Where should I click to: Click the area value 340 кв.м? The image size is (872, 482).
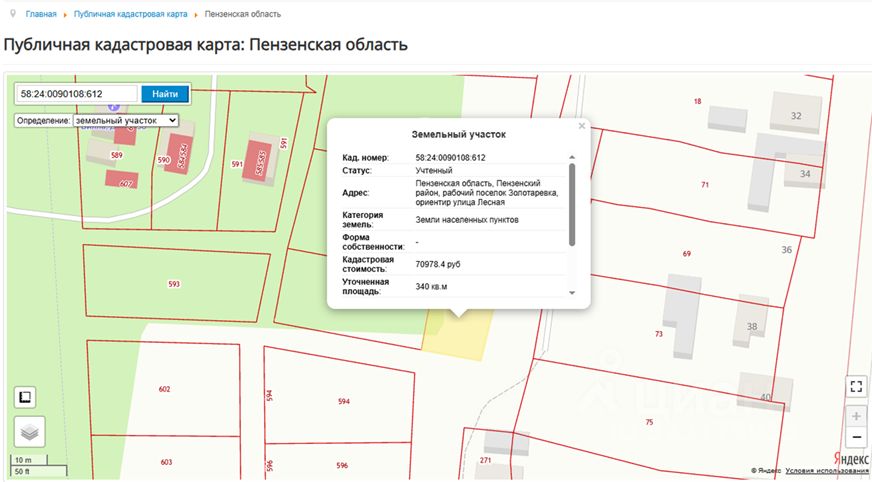coord(431,286)
